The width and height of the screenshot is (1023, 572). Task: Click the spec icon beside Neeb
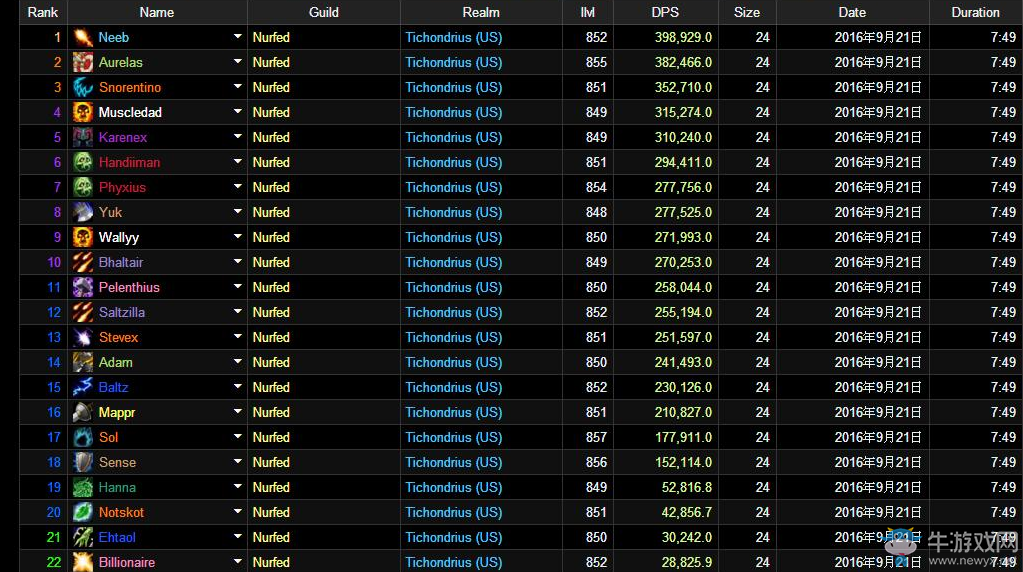[x=83, y=38]
